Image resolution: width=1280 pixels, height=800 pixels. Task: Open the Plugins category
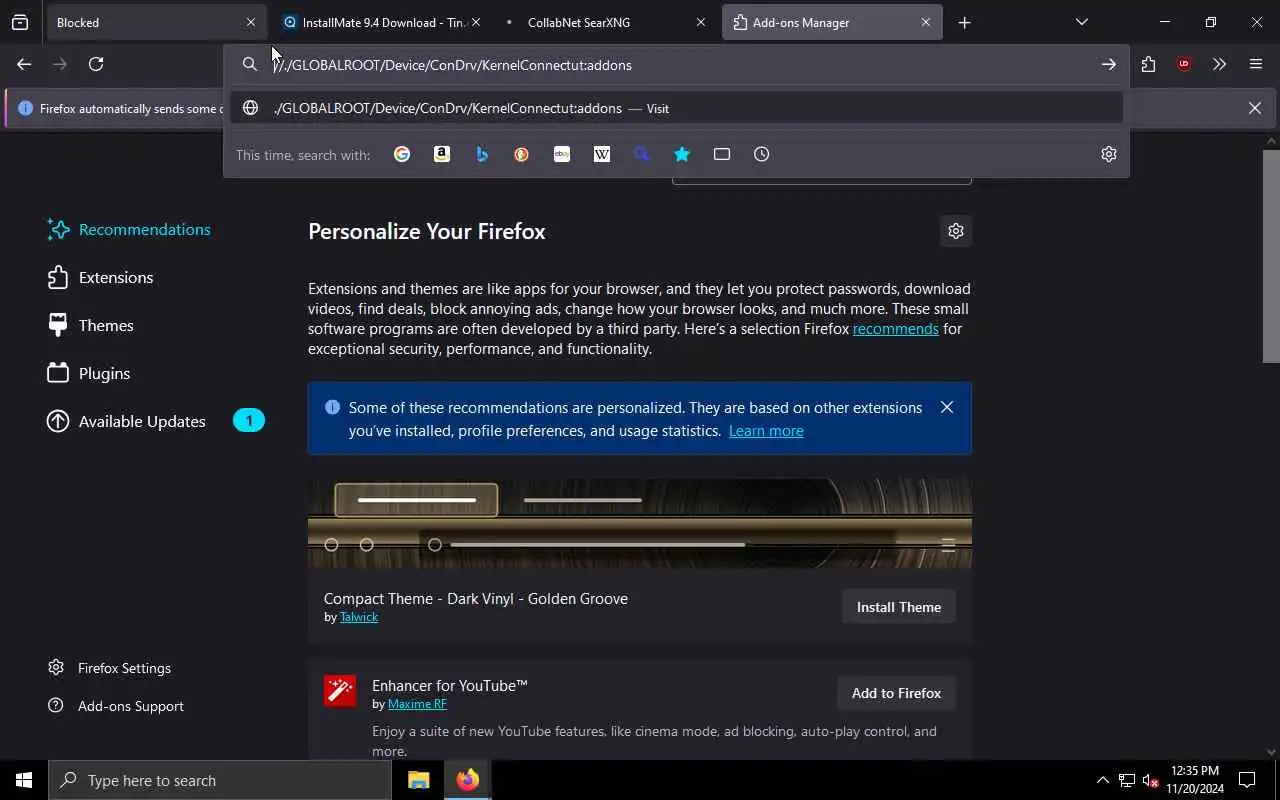pos(90,373)
